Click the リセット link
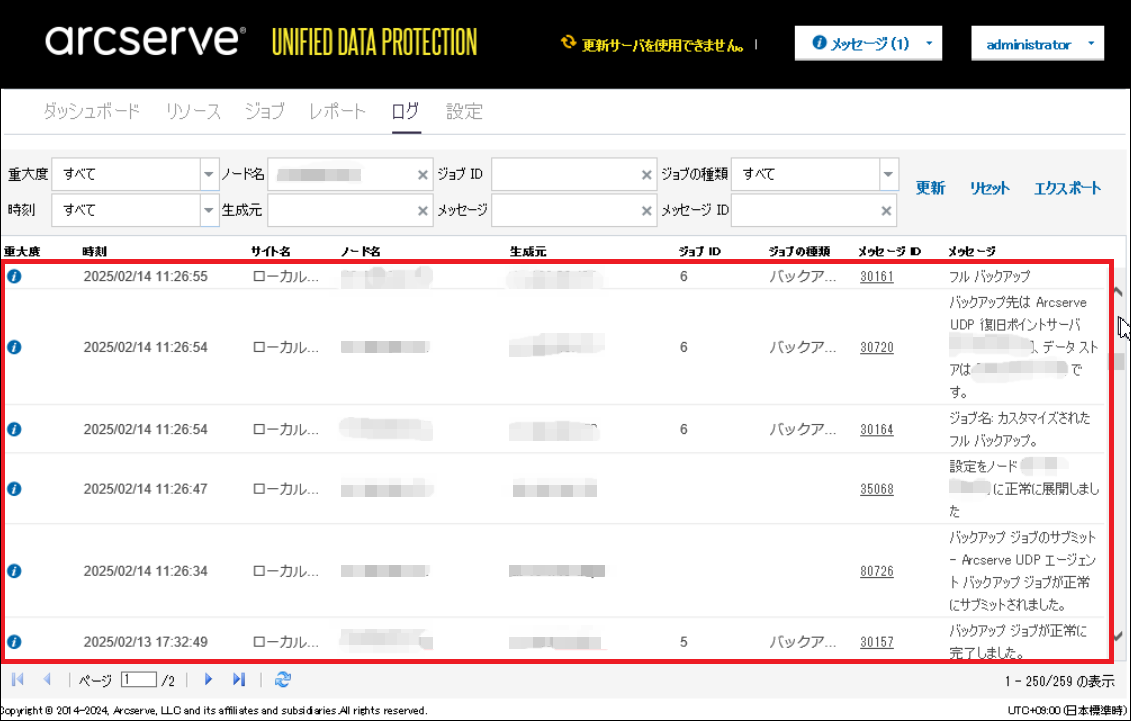The image size is (1131, 721). tap(989, 188)
